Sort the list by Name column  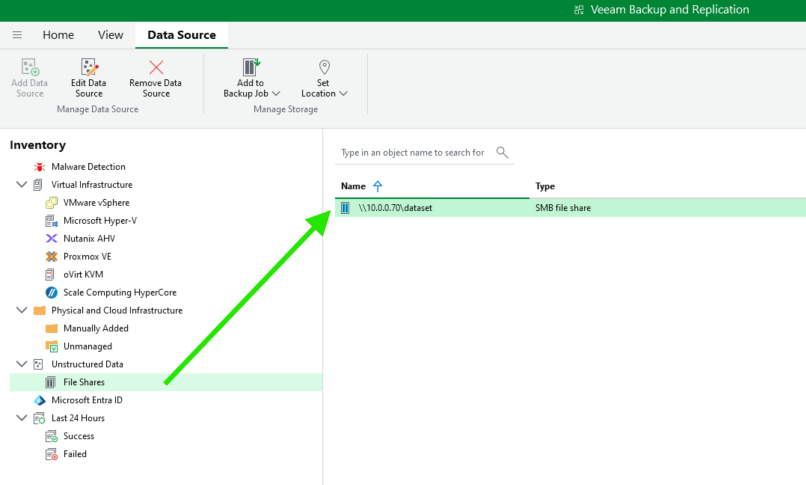[353, 186]
